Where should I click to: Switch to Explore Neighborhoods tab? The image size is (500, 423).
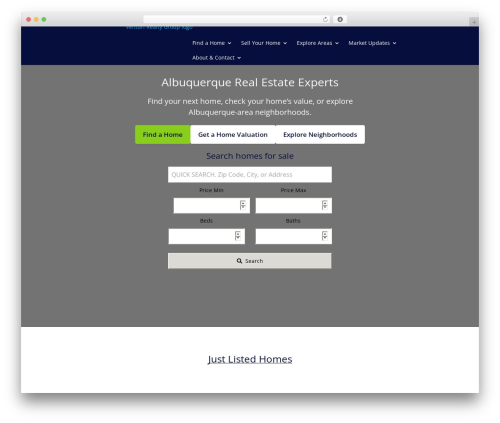[320, 135]
